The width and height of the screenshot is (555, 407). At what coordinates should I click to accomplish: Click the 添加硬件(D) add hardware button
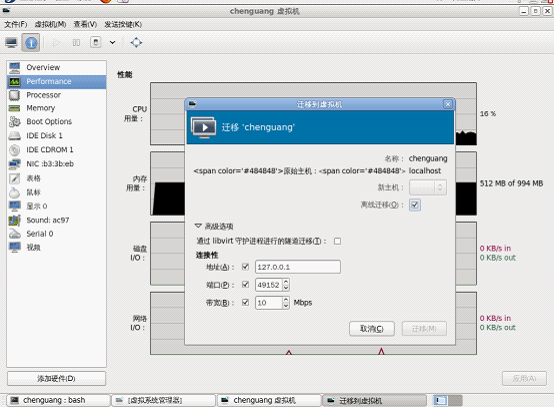coord(56,378)
